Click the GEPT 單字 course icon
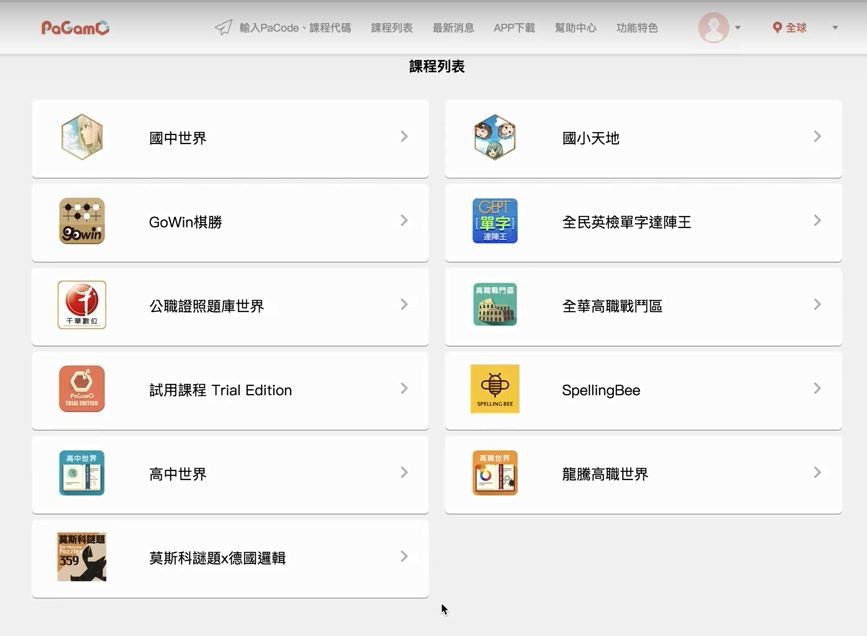Image resolution: width=867 pixels, height=636 pixels. tap(495, 221)
